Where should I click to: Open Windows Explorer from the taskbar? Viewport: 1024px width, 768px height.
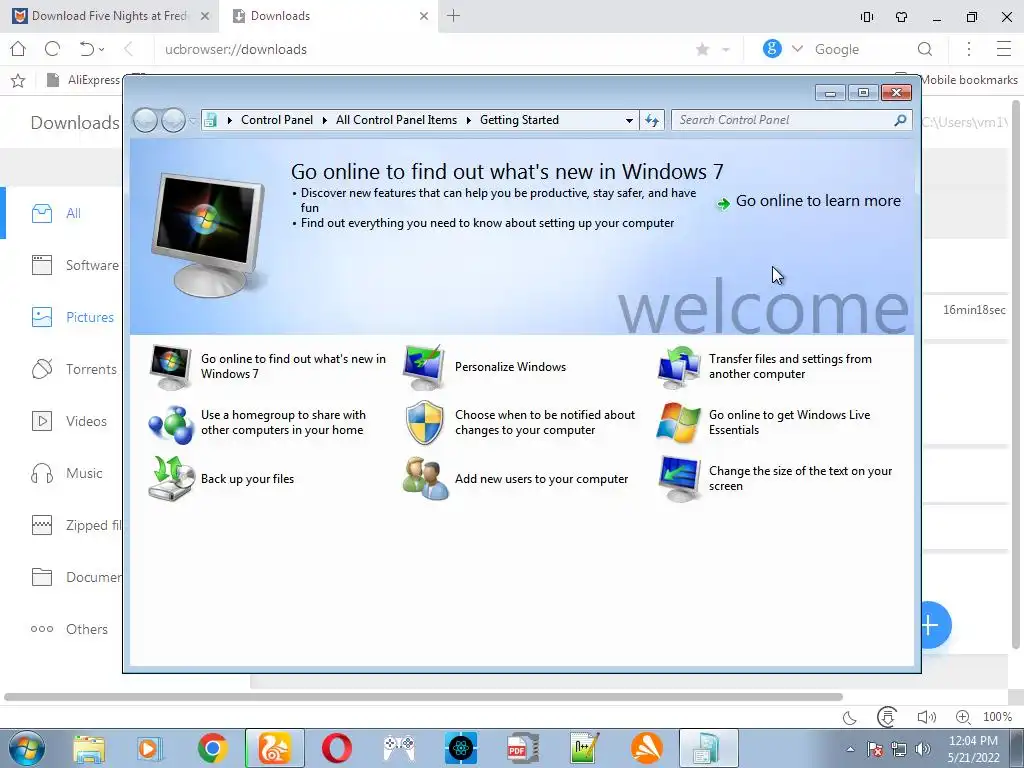tap(88, 749)
